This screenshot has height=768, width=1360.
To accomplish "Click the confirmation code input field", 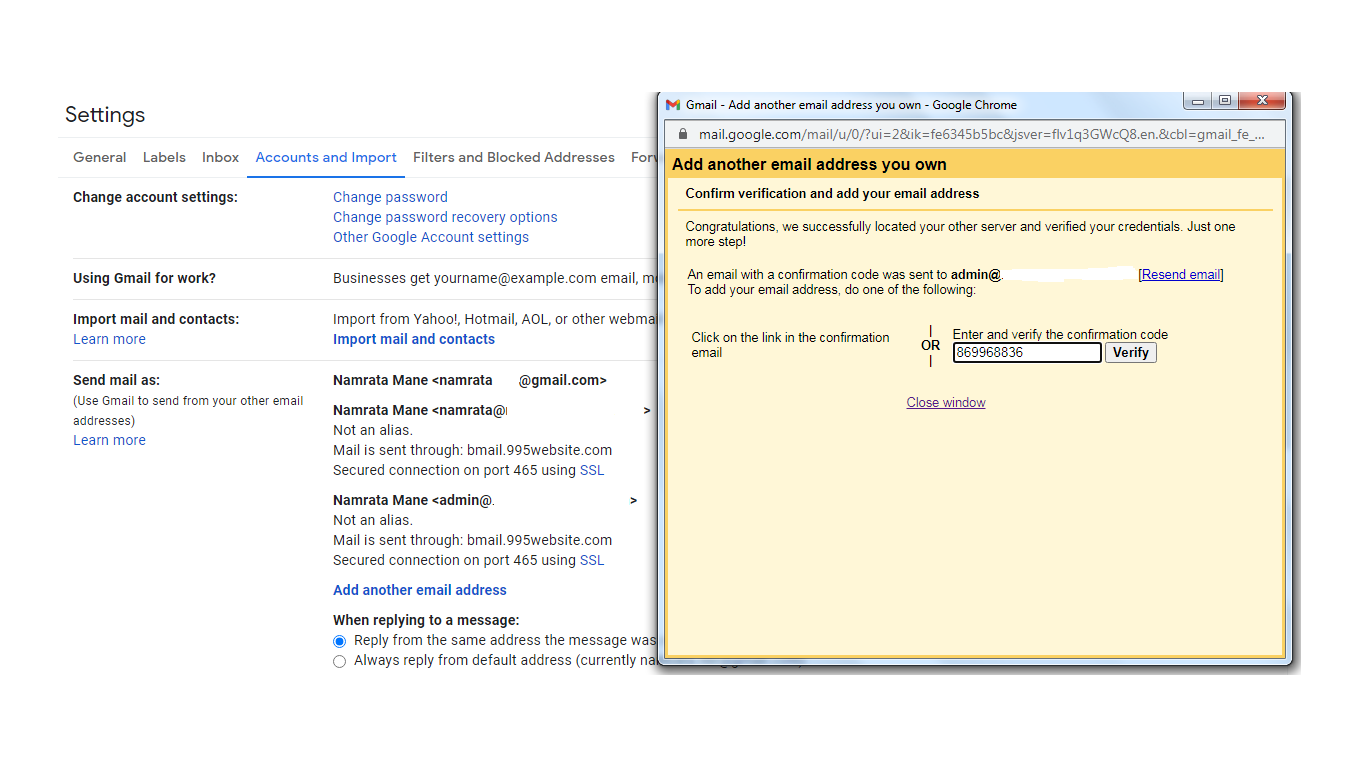I will pyautogui.click(x=1026, y=353).
